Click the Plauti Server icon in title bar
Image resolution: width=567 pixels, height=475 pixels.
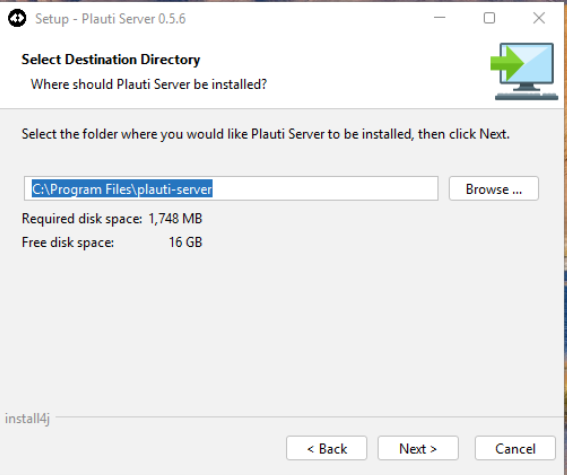[x=17, y=18]
